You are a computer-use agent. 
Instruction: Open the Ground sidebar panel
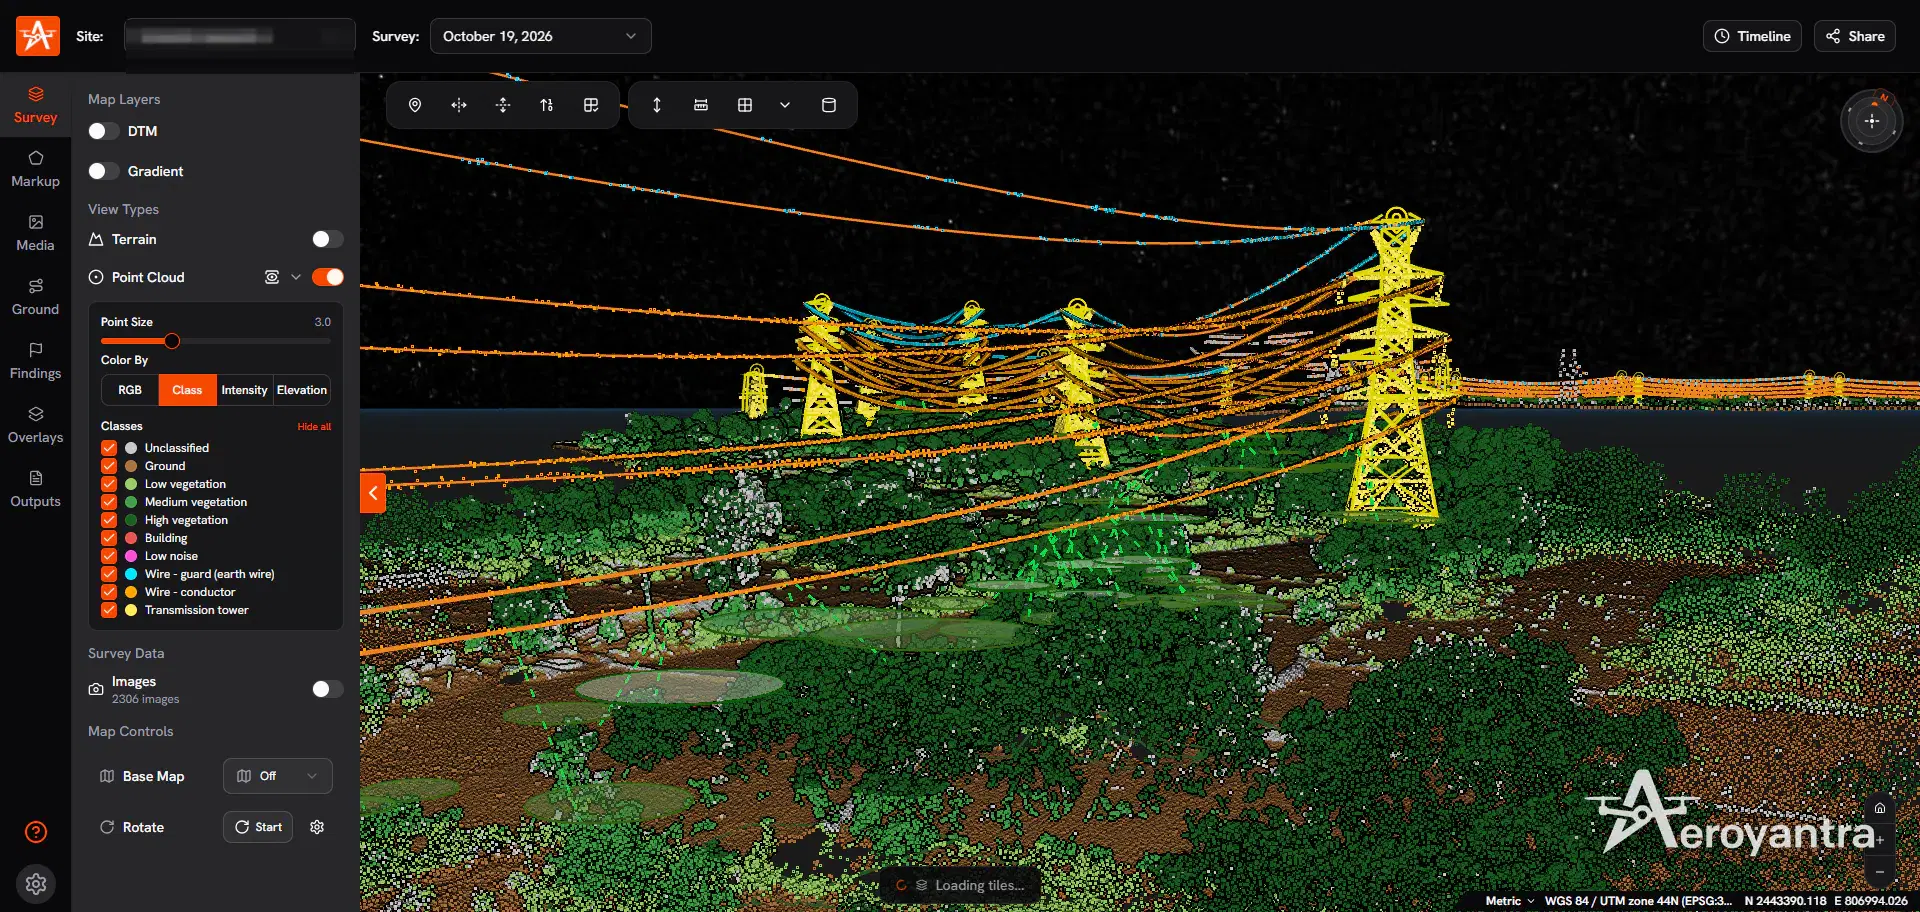[x=36, y=297]
